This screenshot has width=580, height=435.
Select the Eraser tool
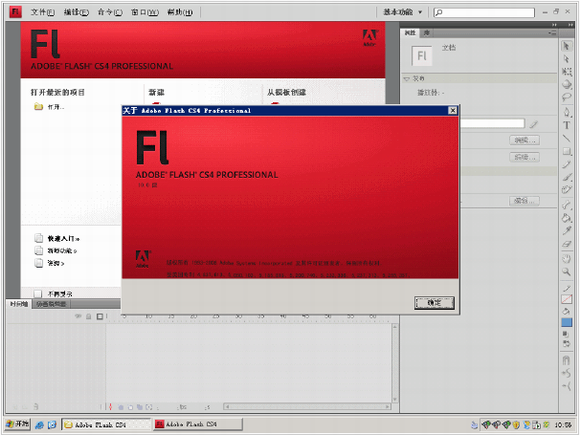point(566,244)
